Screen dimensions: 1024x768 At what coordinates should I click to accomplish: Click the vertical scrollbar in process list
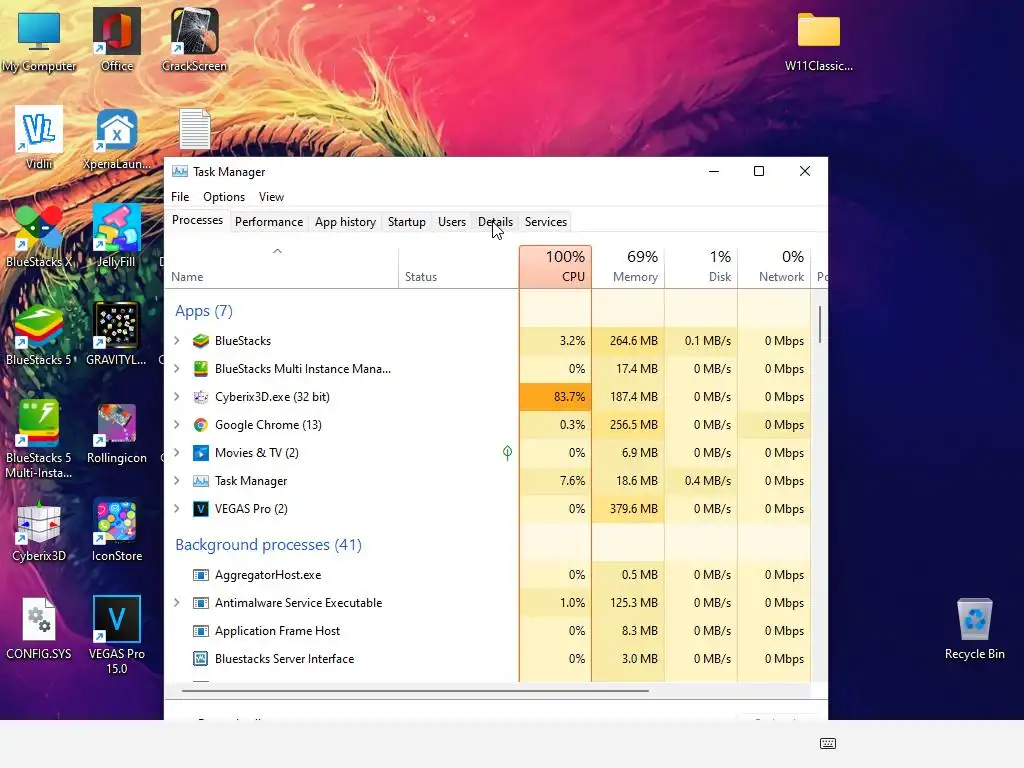point(820,325)
